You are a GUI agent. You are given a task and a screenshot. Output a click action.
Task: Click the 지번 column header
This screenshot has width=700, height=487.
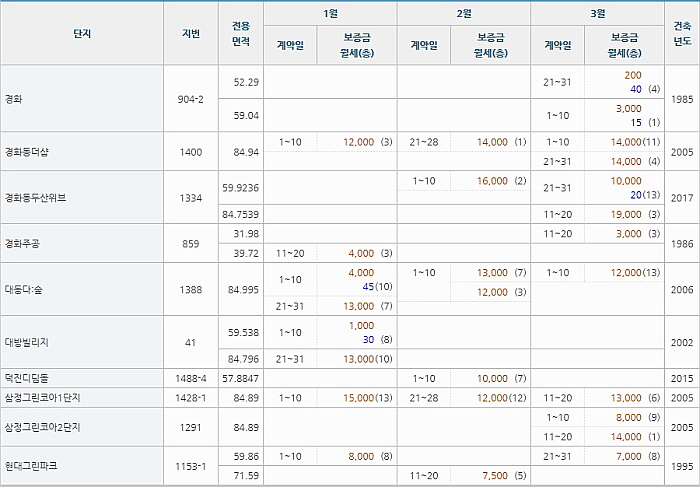tap(191, 33)
